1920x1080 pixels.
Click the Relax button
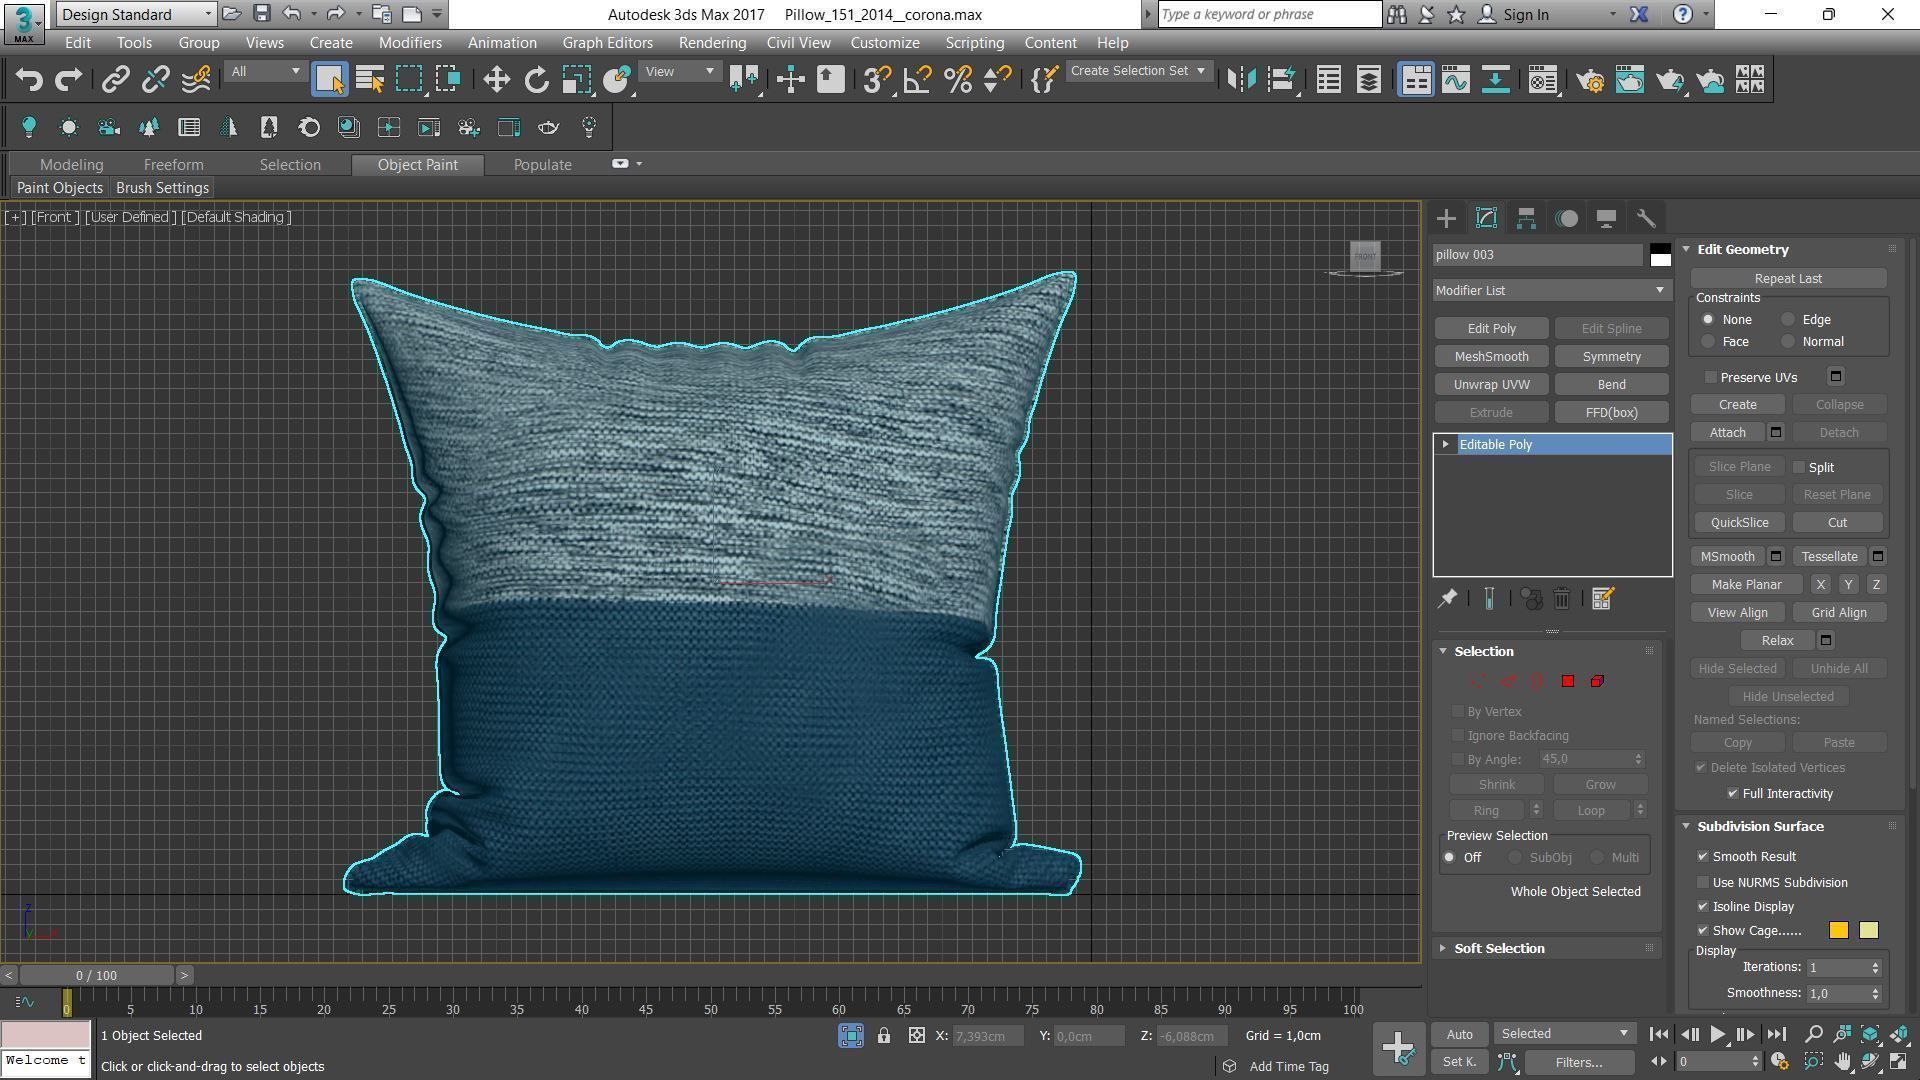click(1777, 641)
